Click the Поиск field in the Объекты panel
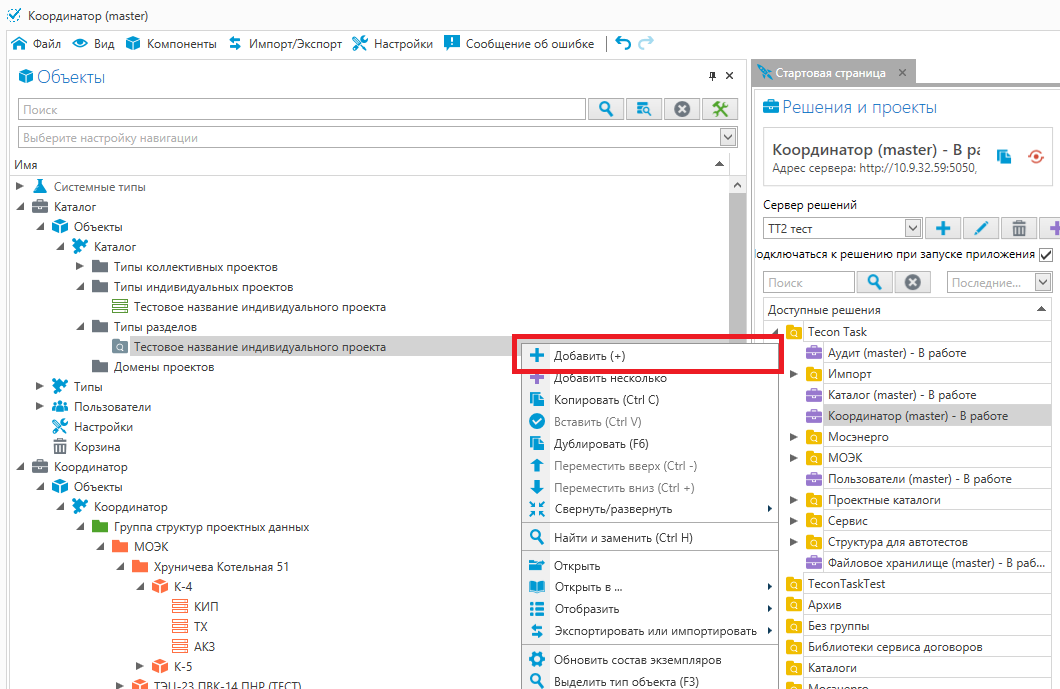This screenshot has width=1060, height=689. point(300,110)
